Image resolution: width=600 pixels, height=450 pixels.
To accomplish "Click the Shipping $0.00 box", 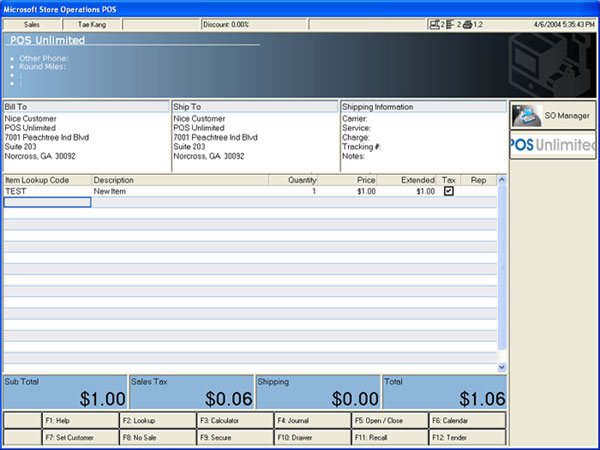I will 318,392.
